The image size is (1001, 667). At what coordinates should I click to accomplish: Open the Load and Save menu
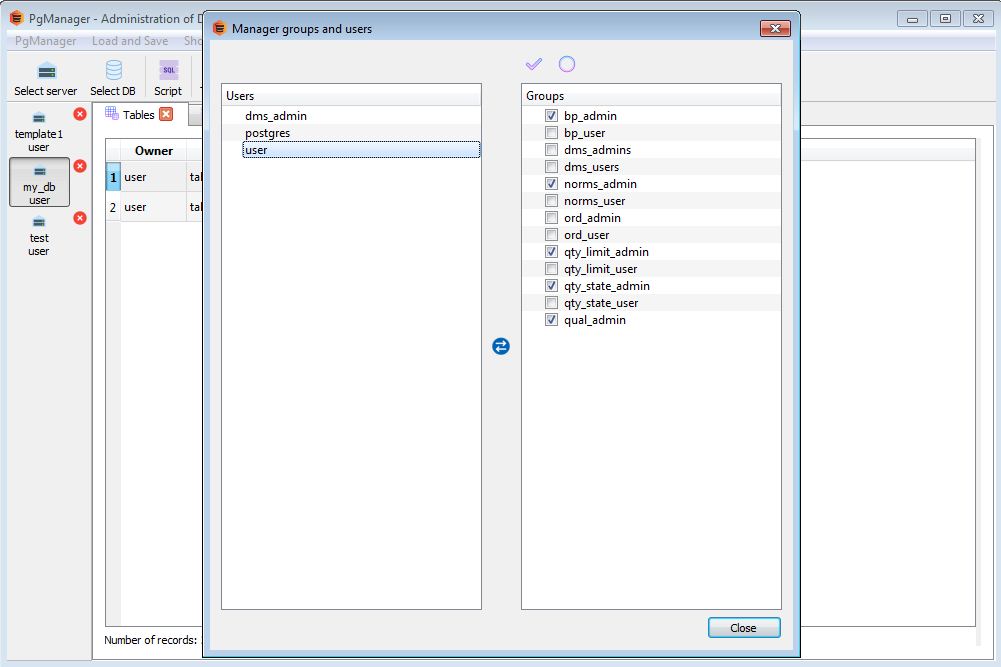click(x=130, y=41)
